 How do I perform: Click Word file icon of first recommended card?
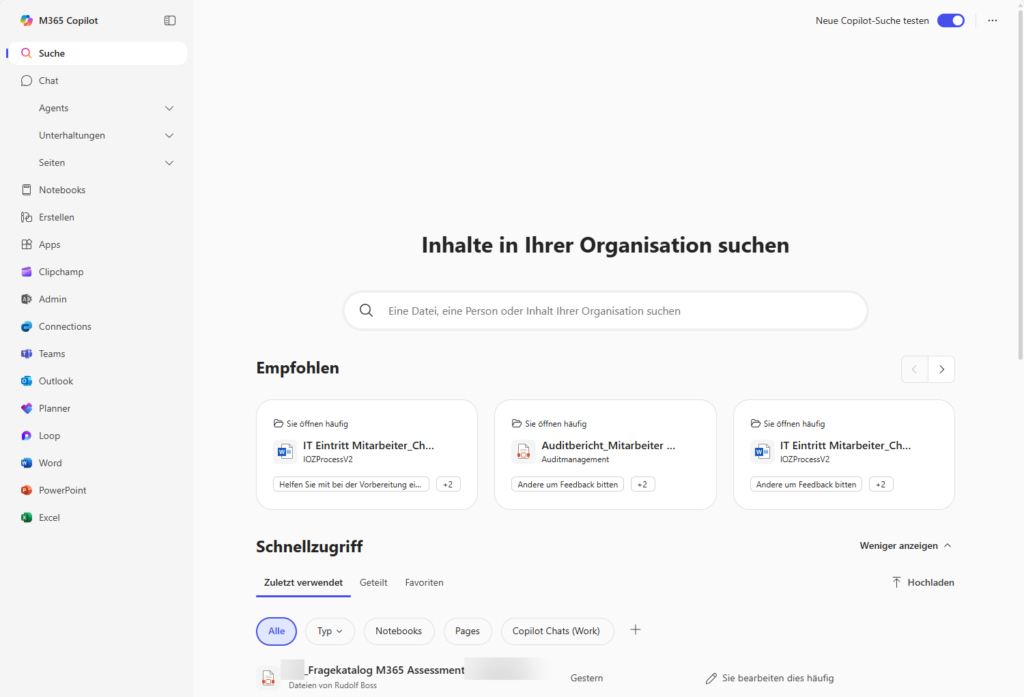[x=285, y=451]
